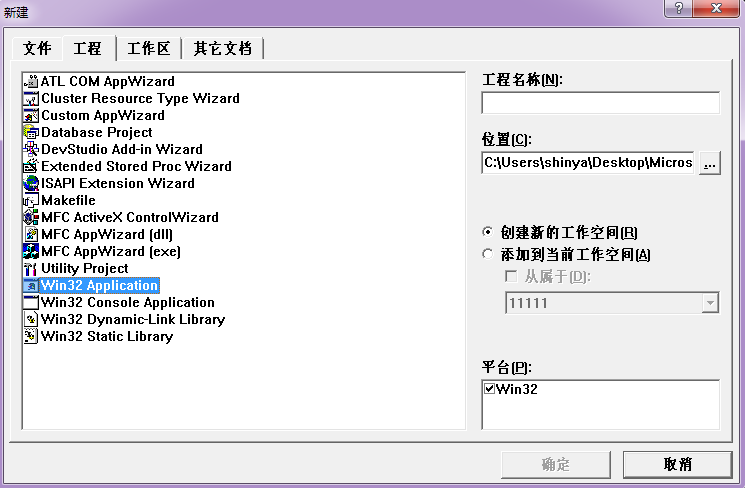Select the Win32 Console Application icon
Viewport: 745px width, 488px height.
point(31,303)
